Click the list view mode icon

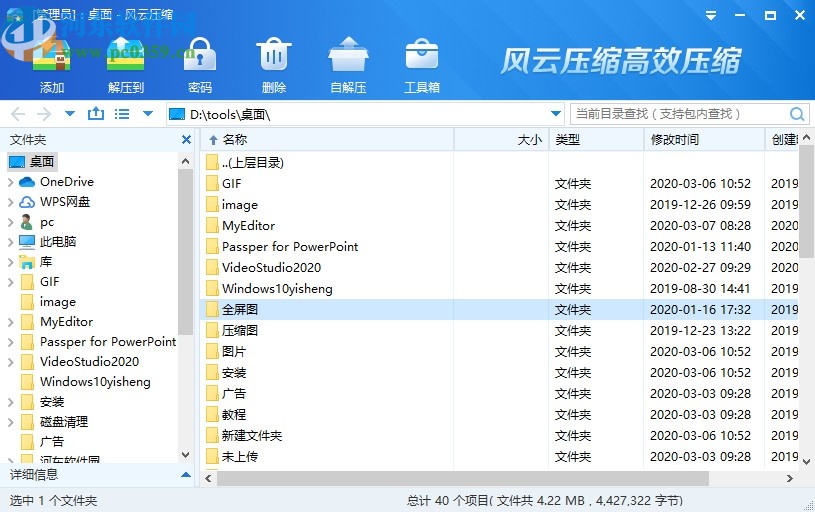tap(122, 114)
